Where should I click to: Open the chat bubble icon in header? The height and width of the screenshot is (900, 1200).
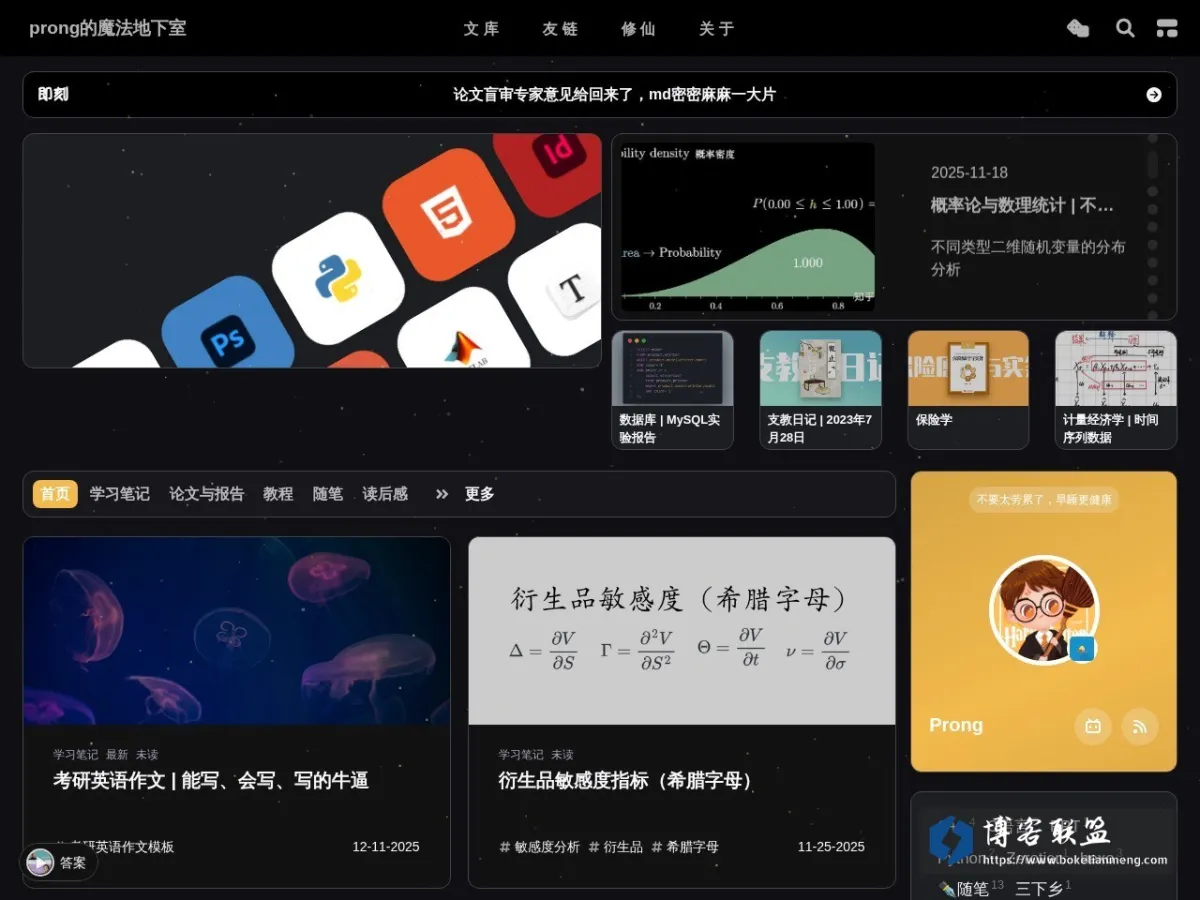[x=1078, y=28]
